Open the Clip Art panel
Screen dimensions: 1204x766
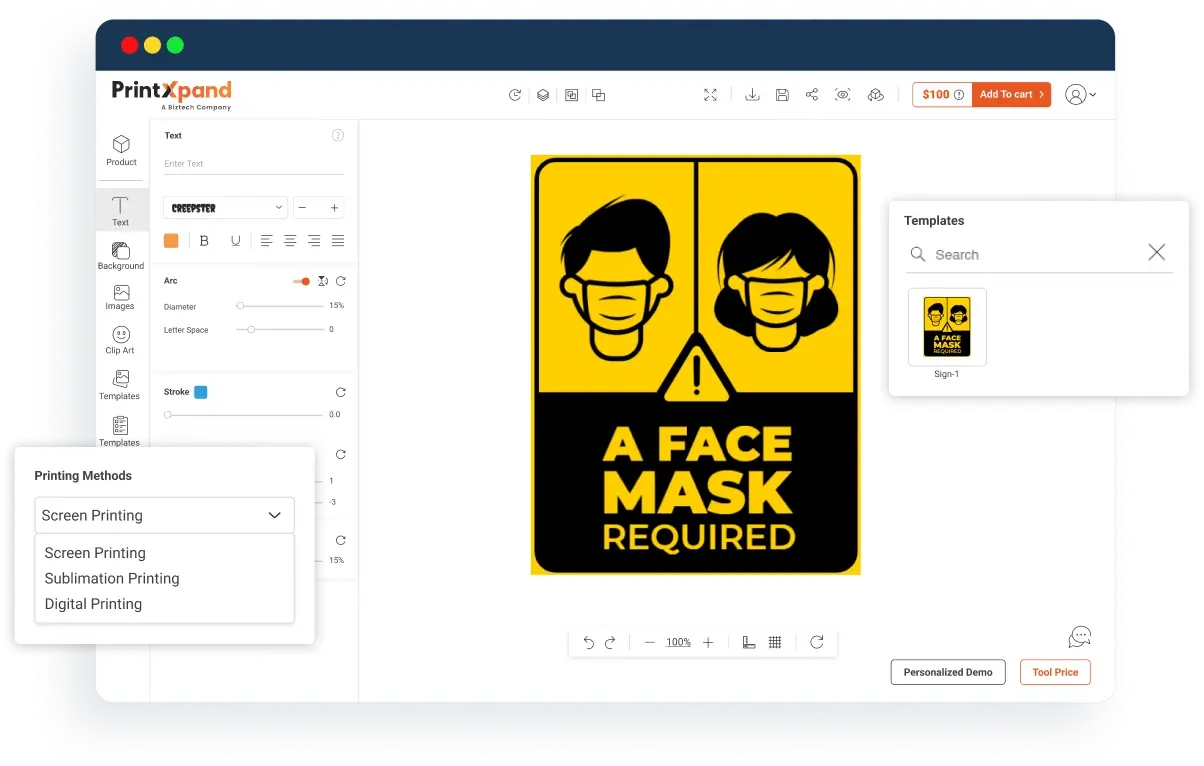click(x=120, y=339)
